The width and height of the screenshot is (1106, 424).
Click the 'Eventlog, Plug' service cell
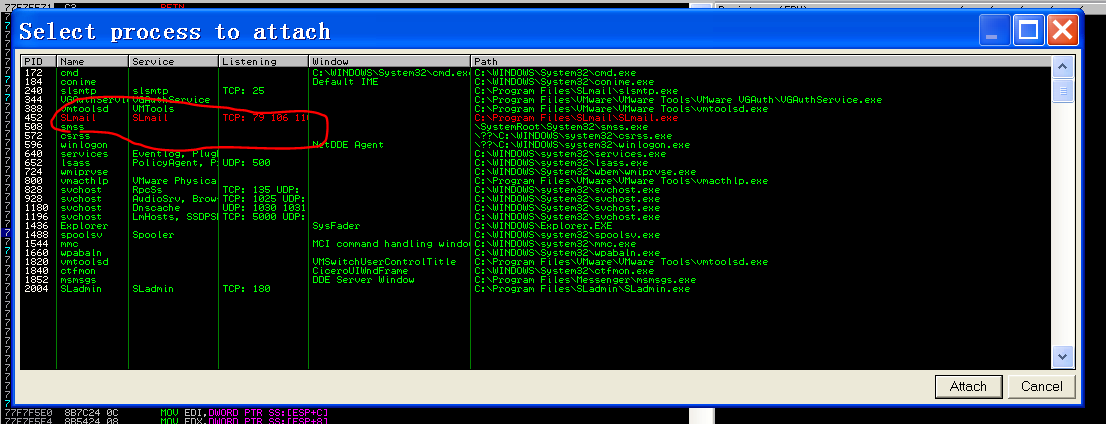(174, 154)
